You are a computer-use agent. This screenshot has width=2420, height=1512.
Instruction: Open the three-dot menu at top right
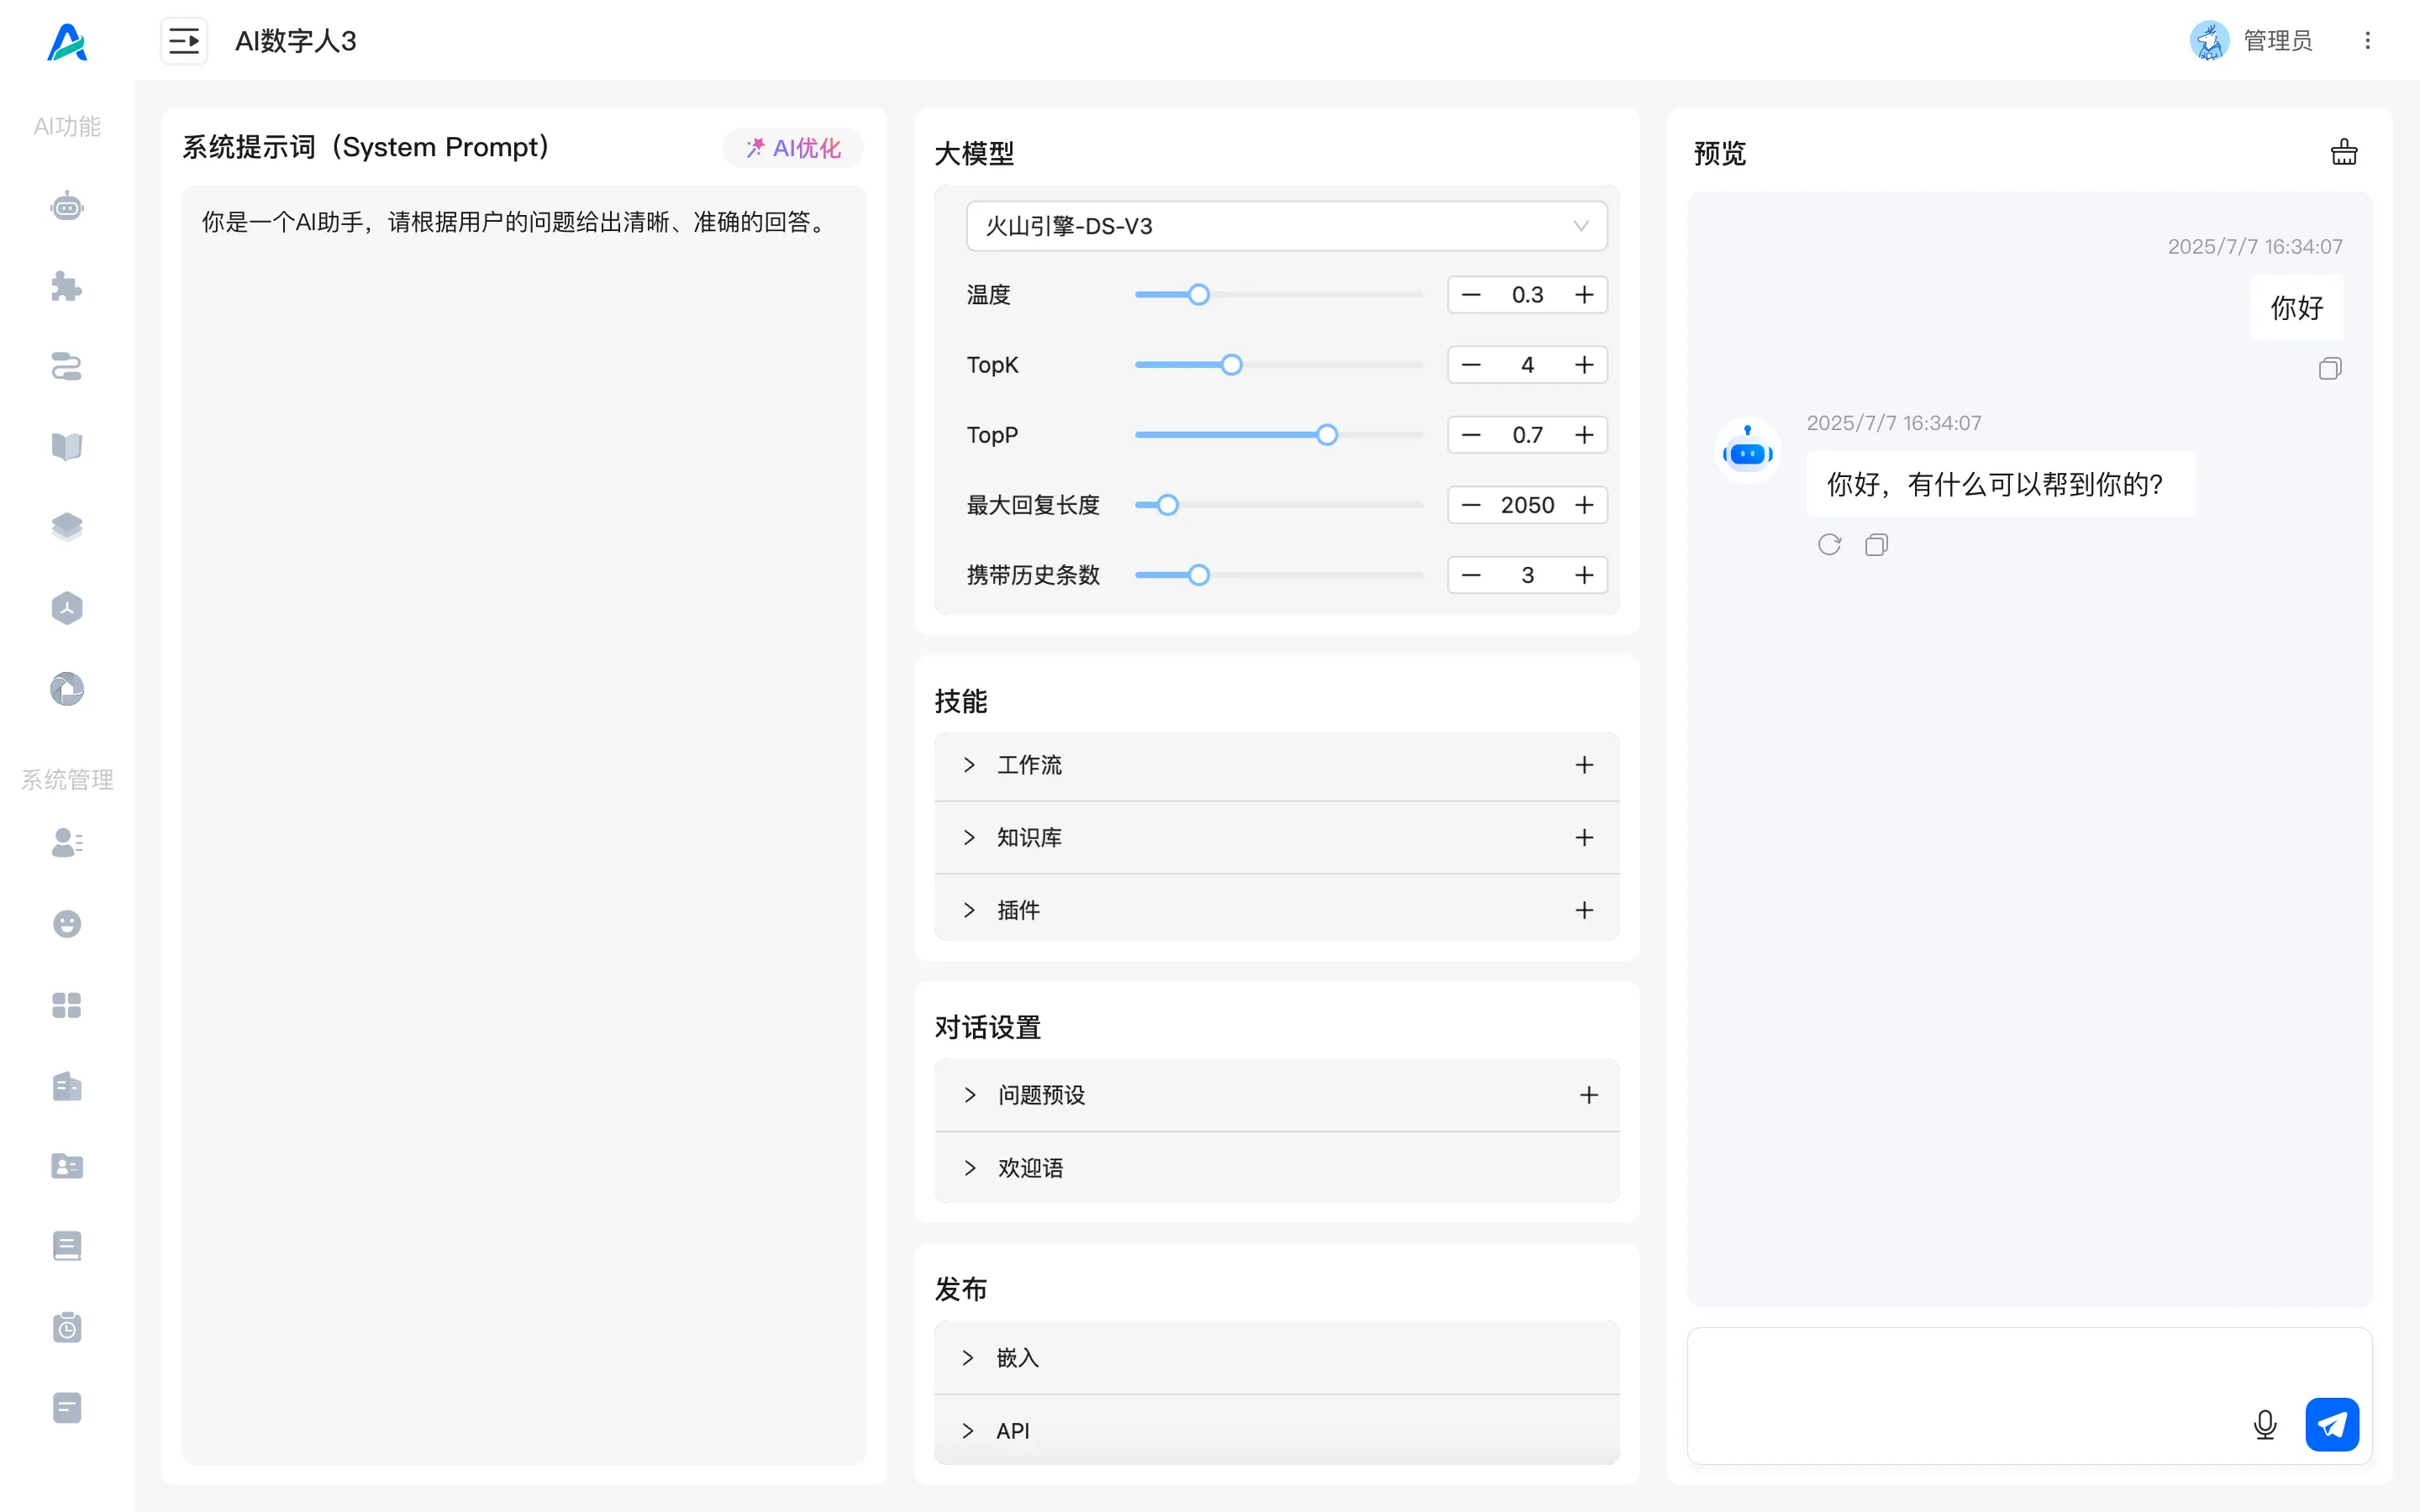[2367, 41]
